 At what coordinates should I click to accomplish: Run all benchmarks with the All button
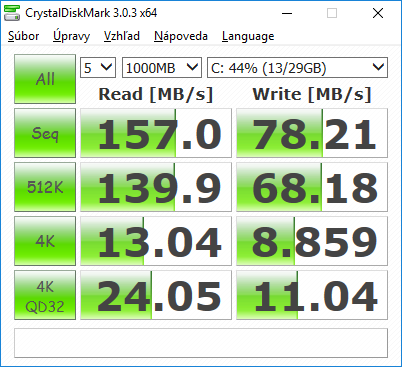coord(45,79)
